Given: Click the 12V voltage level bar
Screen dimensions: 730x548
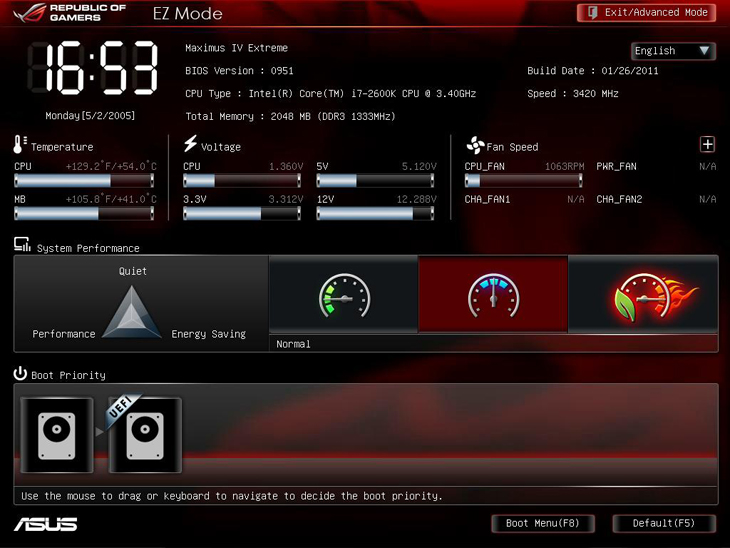Looking at the screenshot, I should 375,213.
